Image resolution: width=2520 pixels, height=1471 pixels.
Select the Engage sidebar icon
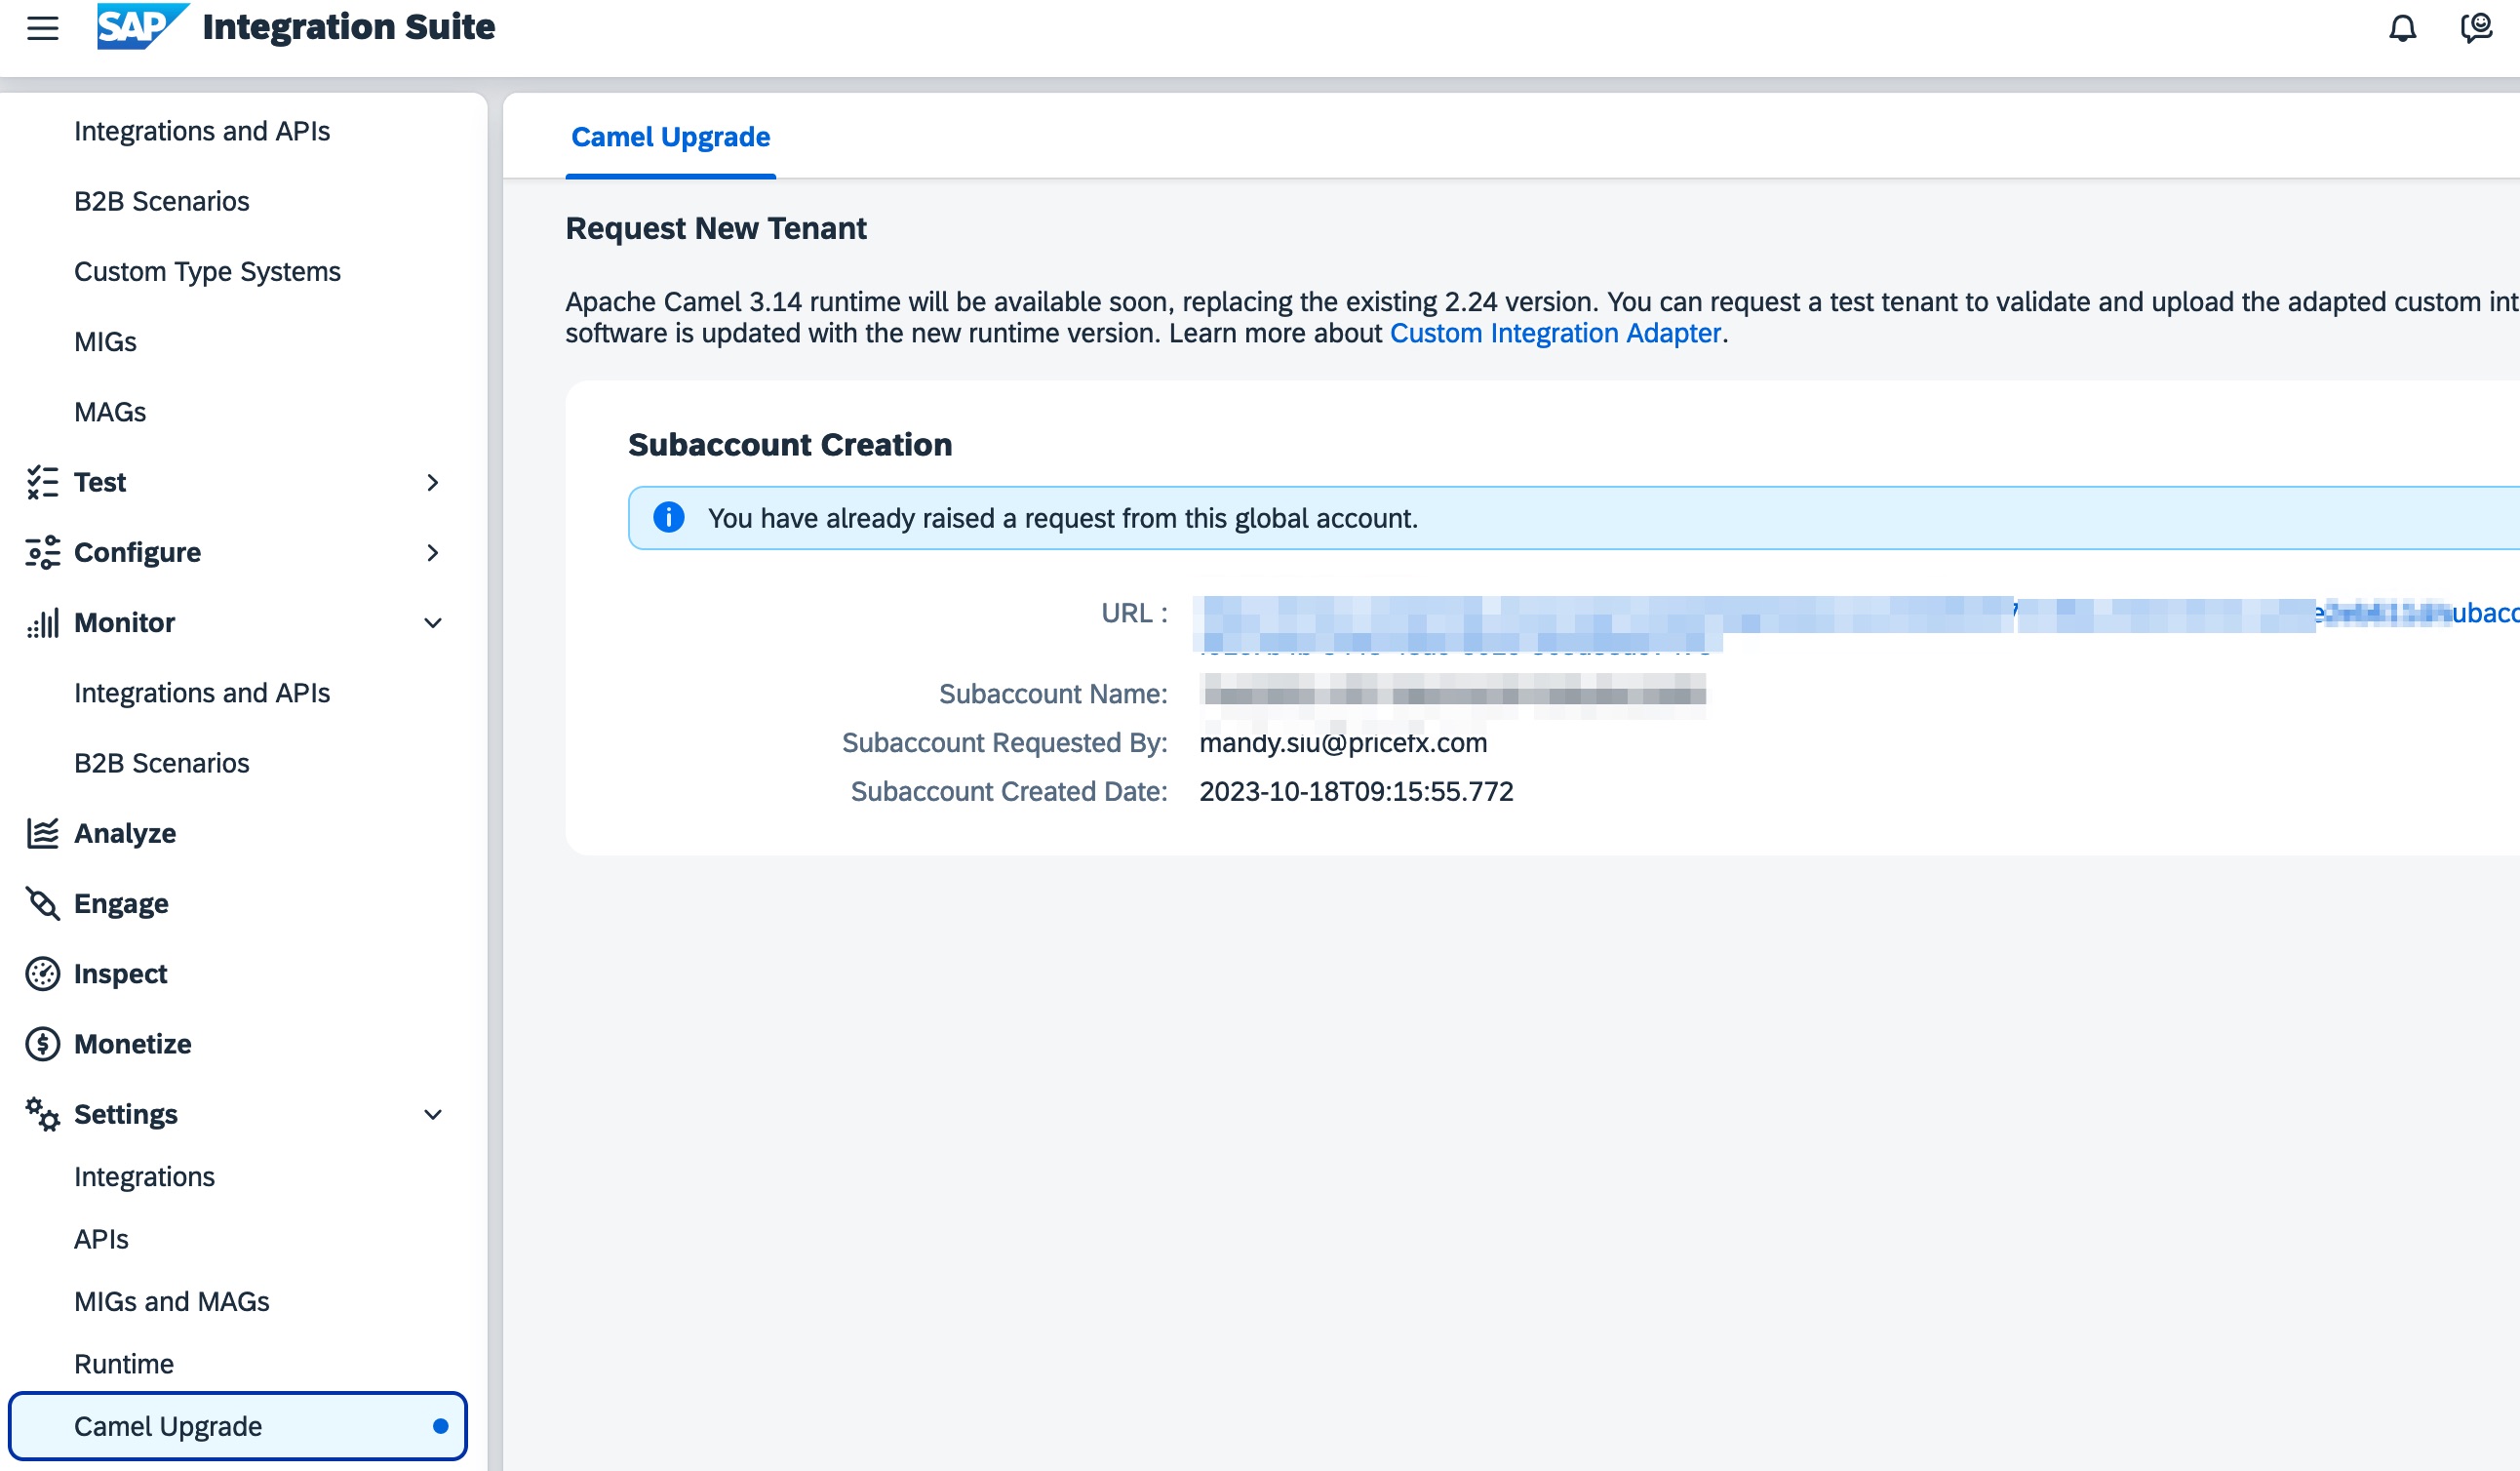tap(41, 903)
